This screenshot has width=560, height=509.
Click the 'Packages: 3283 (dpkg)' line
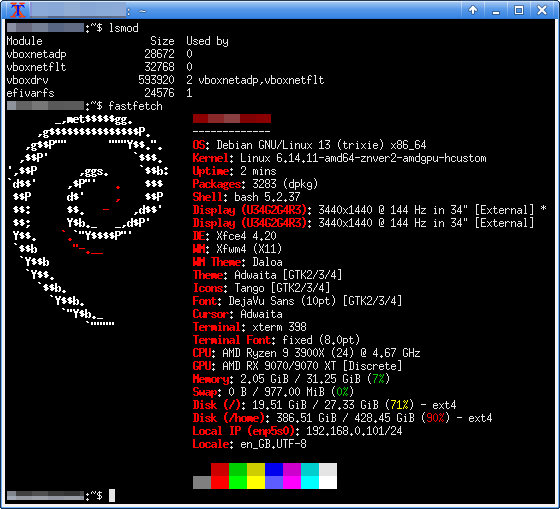[255, 184]
